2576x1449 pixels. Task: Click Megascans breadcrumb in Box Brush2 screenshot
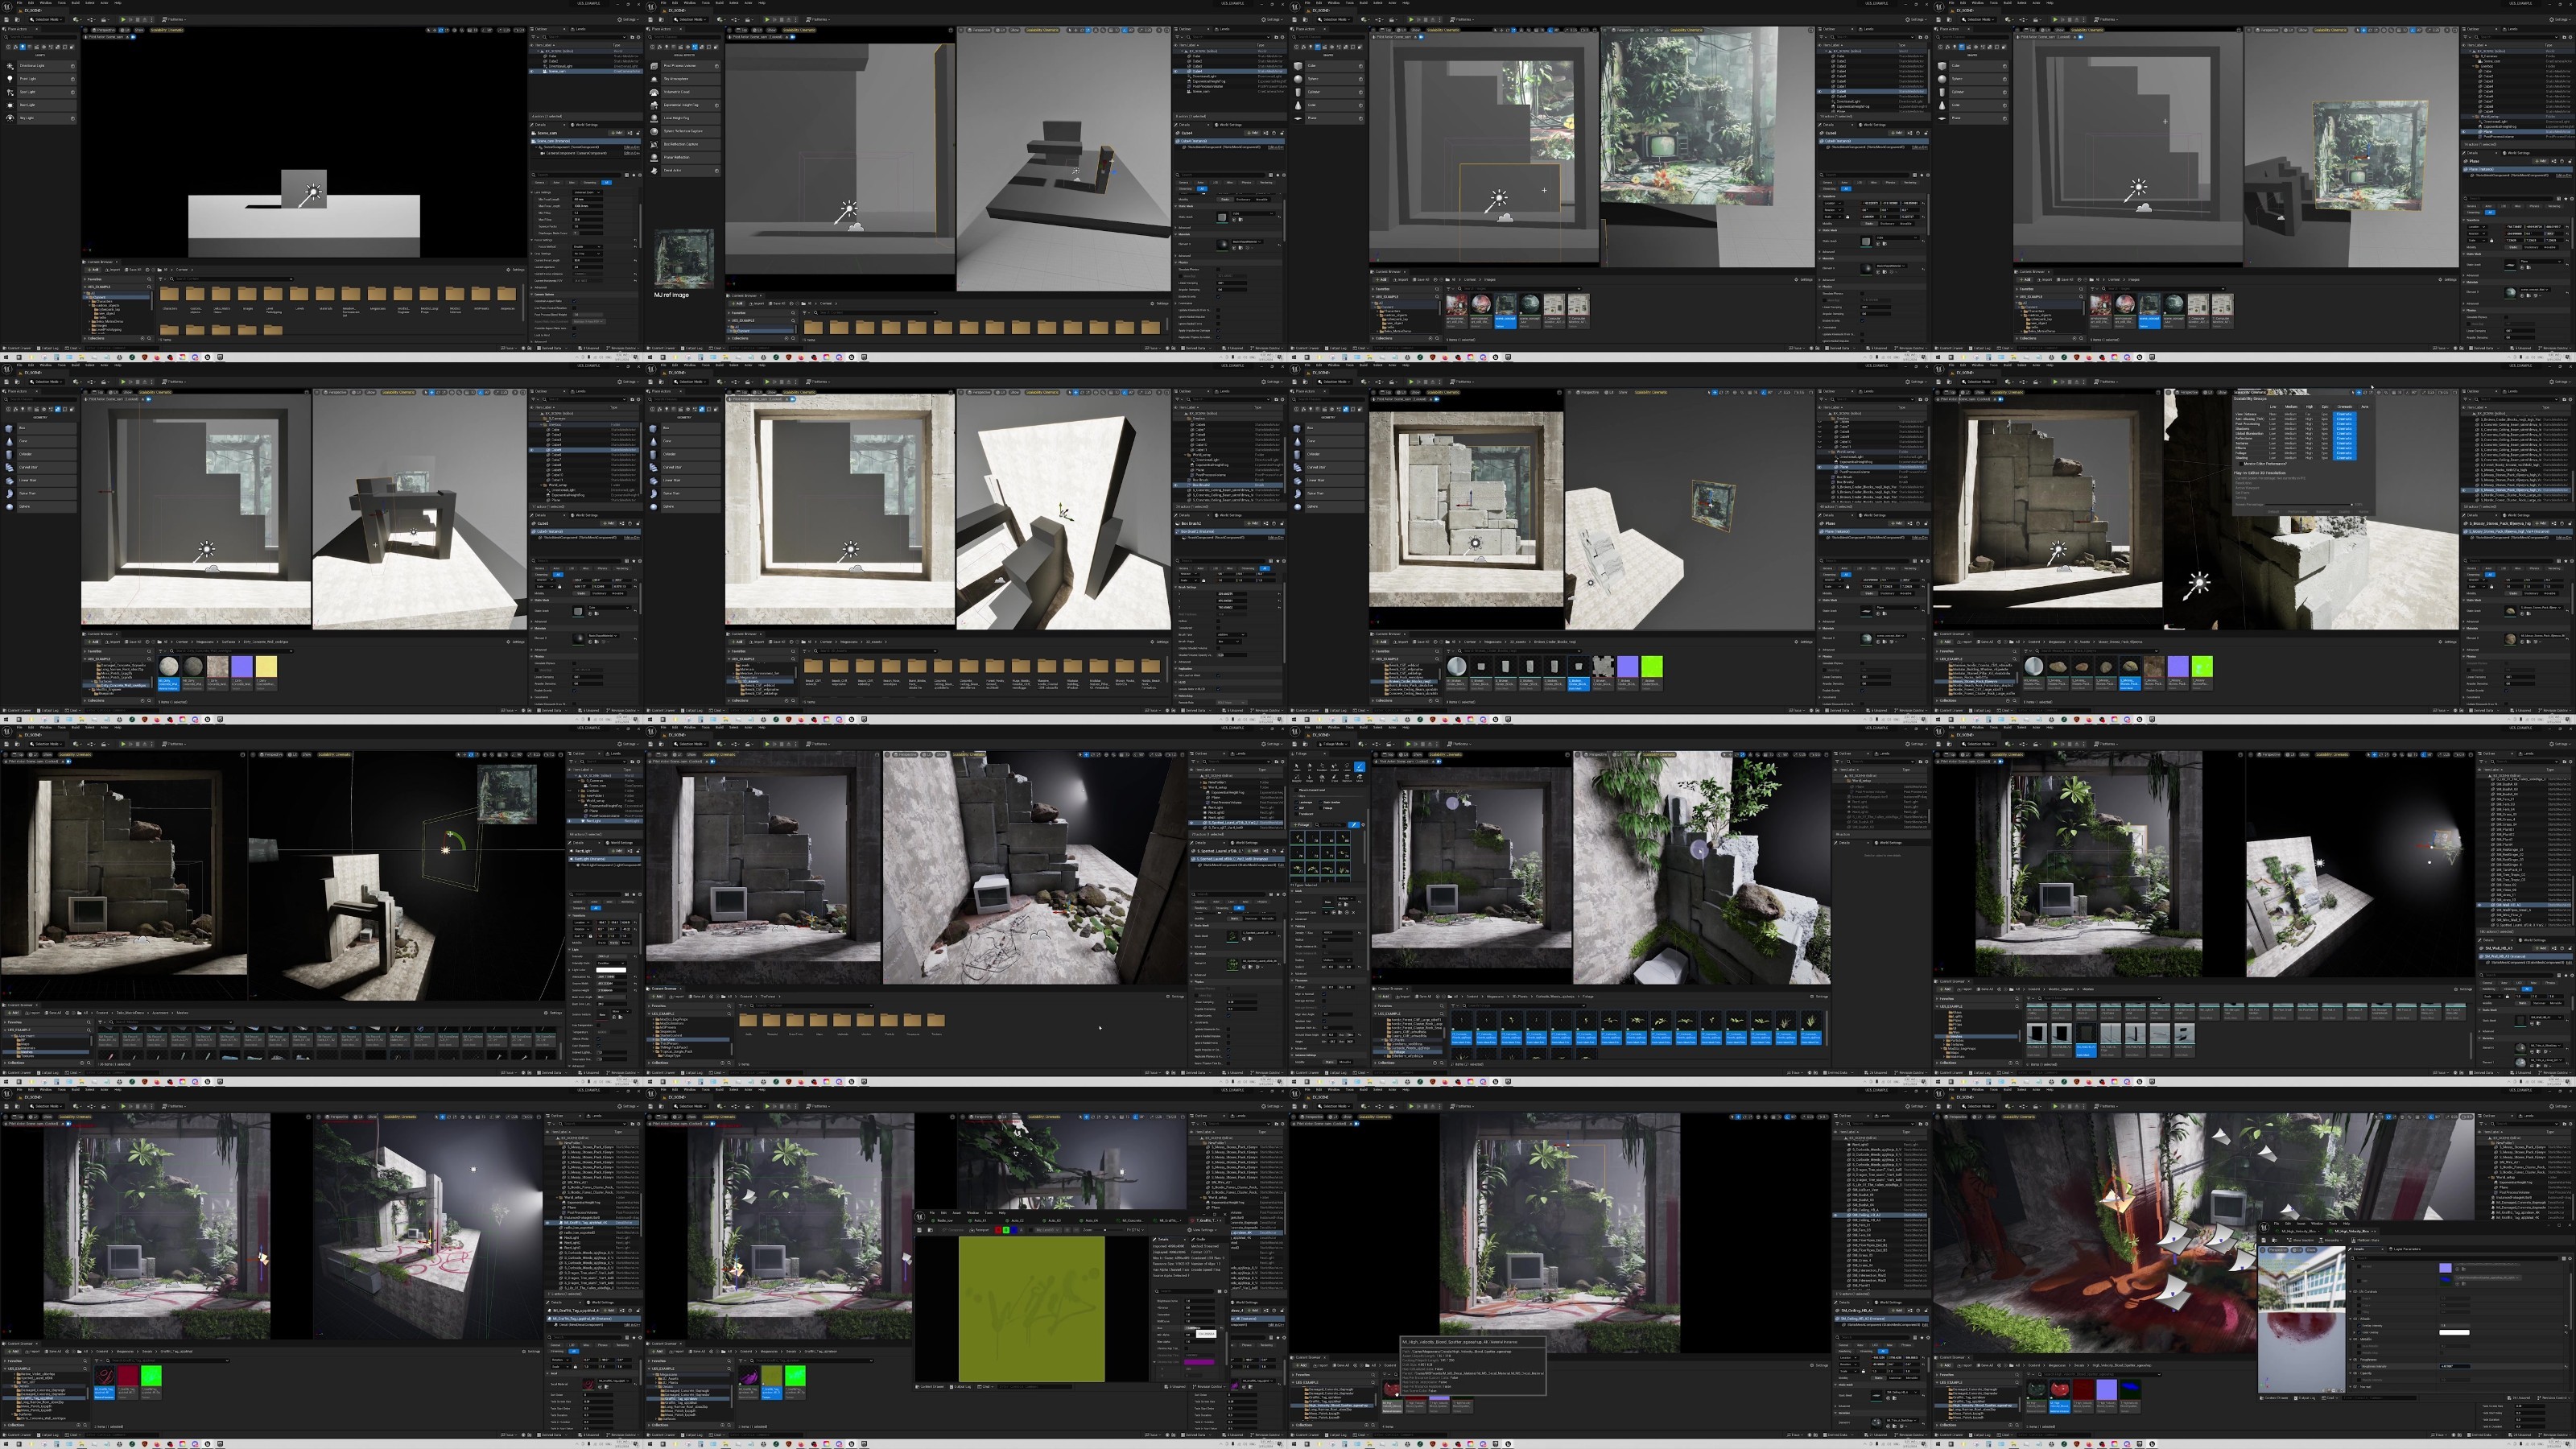pos(849,642)
